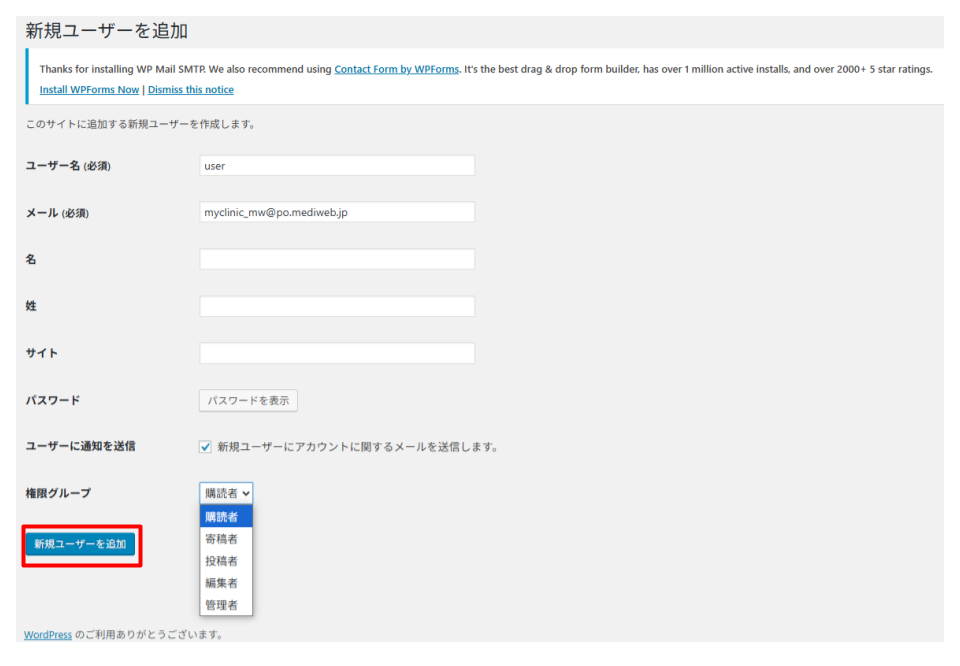Select 管理者 from the role list
Image resolution: width=960 pixels, height=666 pixels.
point(226,605)
